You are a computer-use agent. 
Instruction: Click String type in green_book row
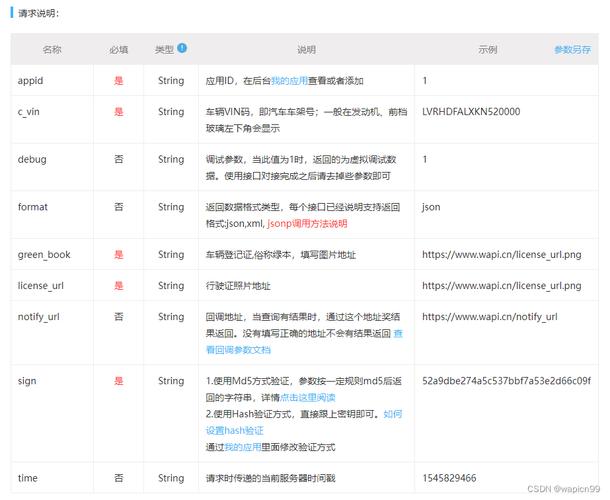click(171, 255)
